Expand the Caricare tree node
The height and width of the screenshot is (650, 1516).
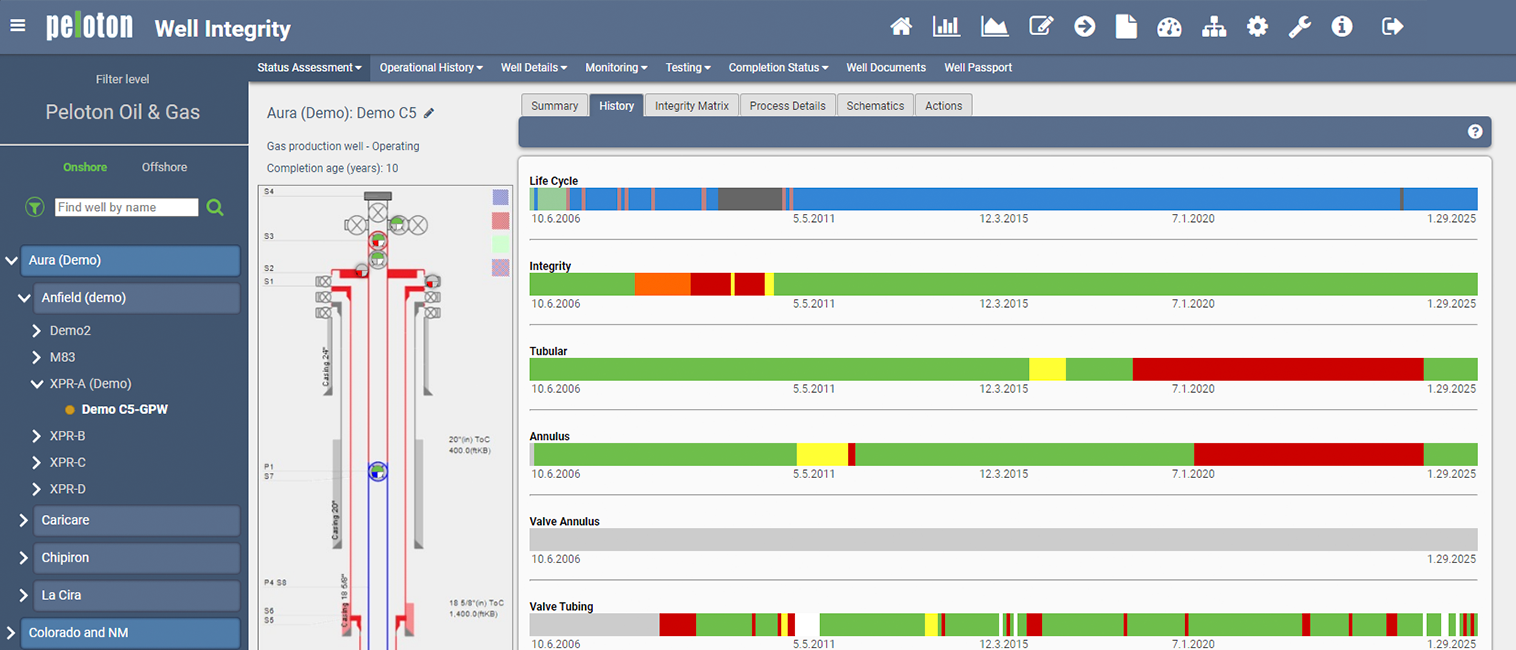[24, 520]
